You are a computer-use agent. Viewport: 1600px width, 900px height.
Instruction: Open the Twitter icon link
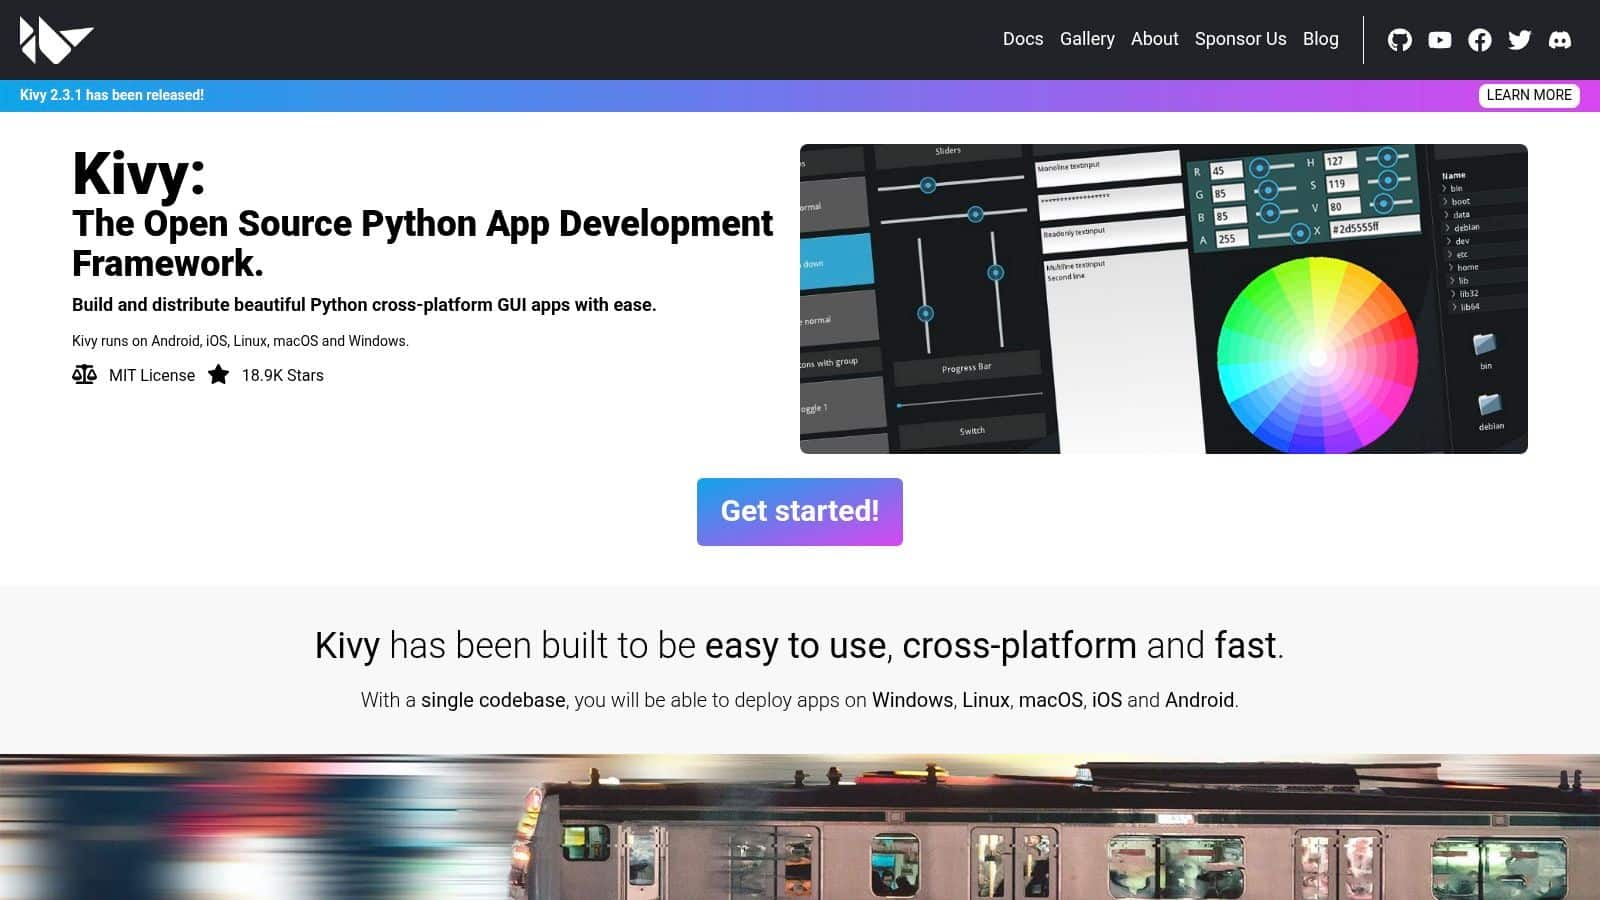[x=1520, y=40]
